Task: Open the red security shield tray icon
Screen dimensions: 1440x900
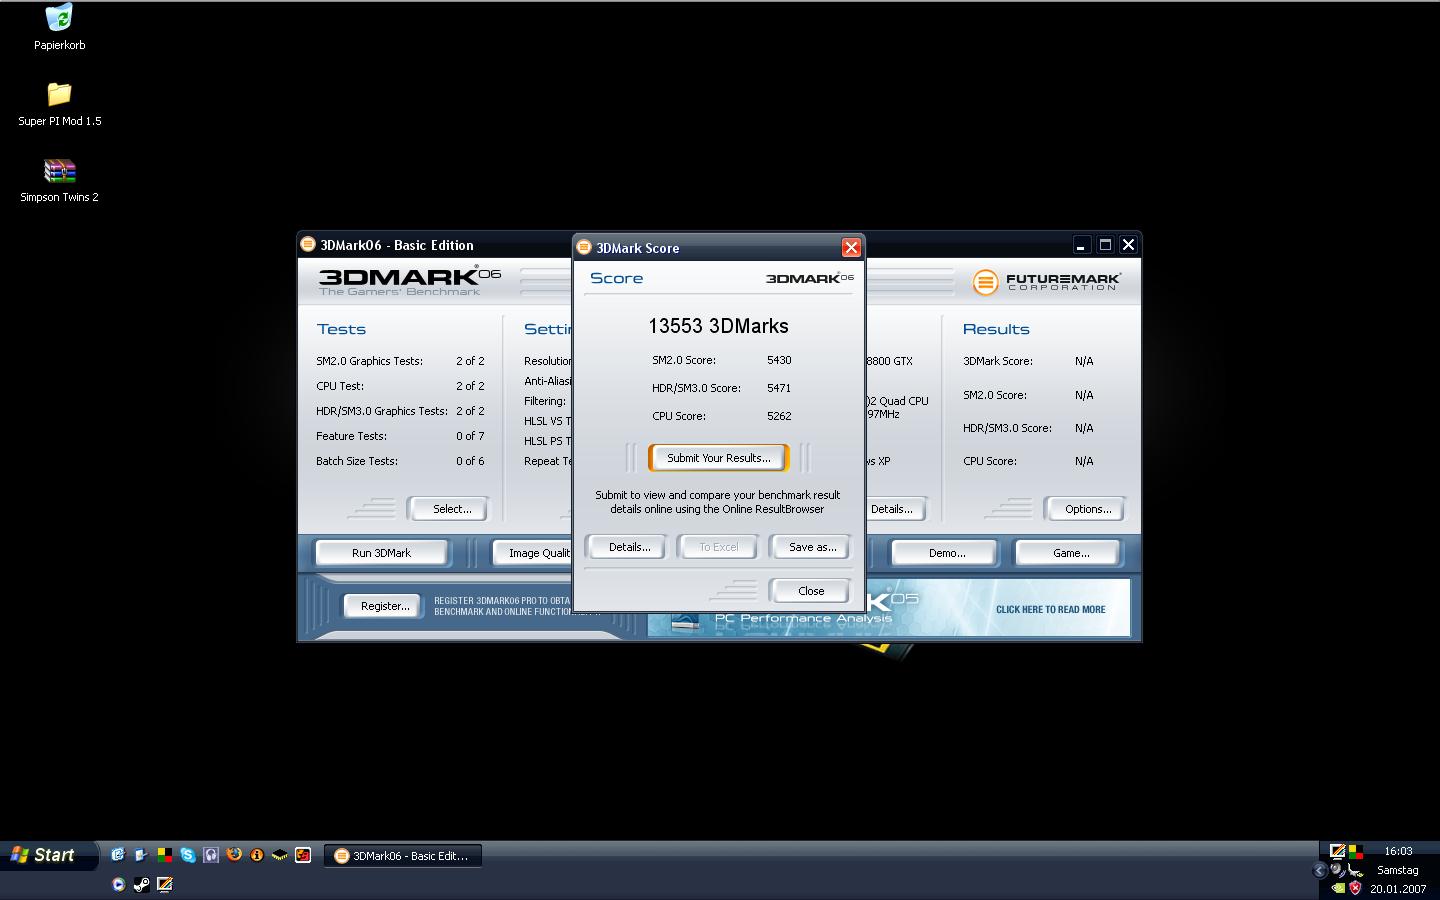Action: [x=1355, y=888]
